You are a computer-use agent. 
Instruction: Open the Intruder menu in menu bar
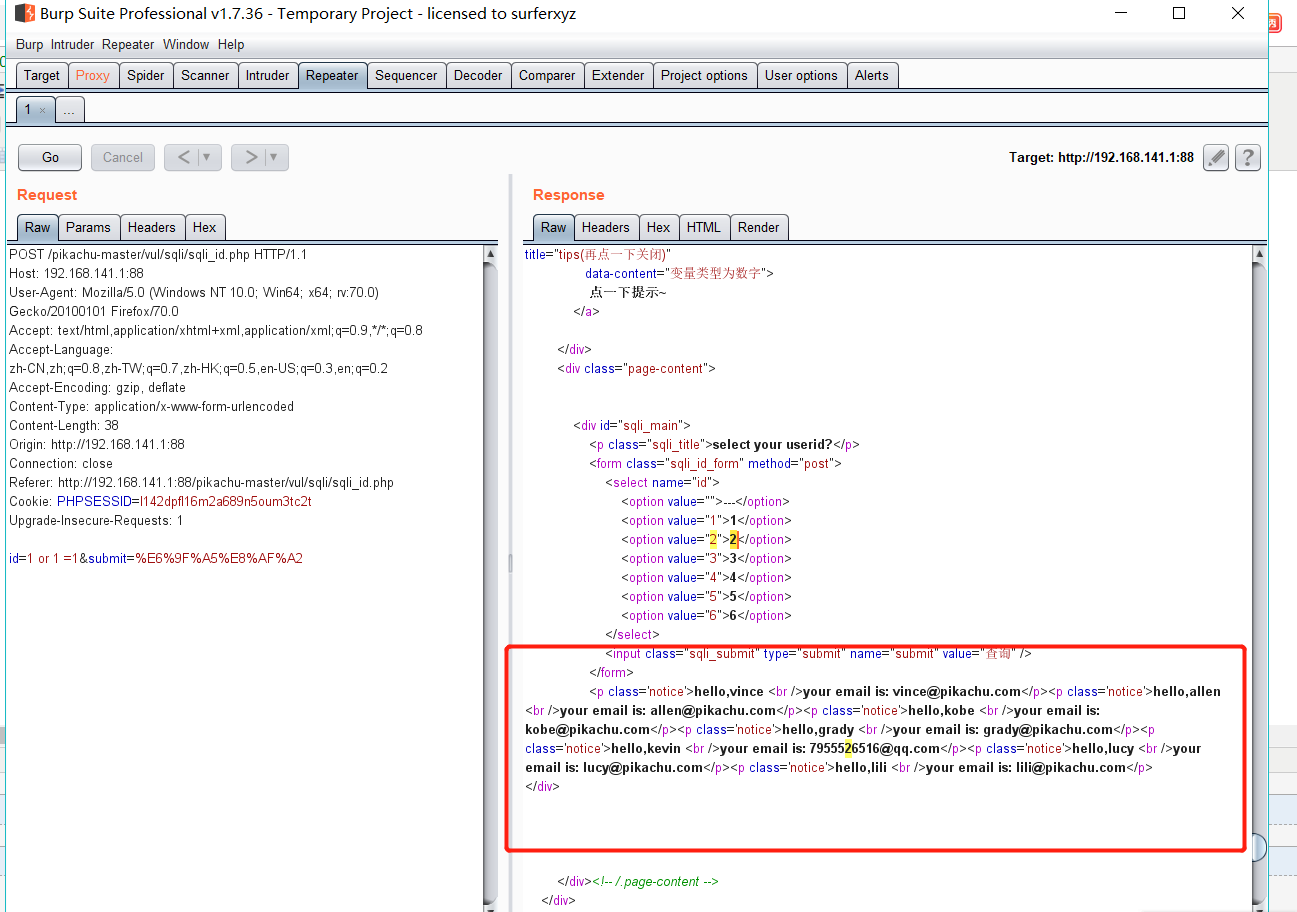click(x=72, y=44)
